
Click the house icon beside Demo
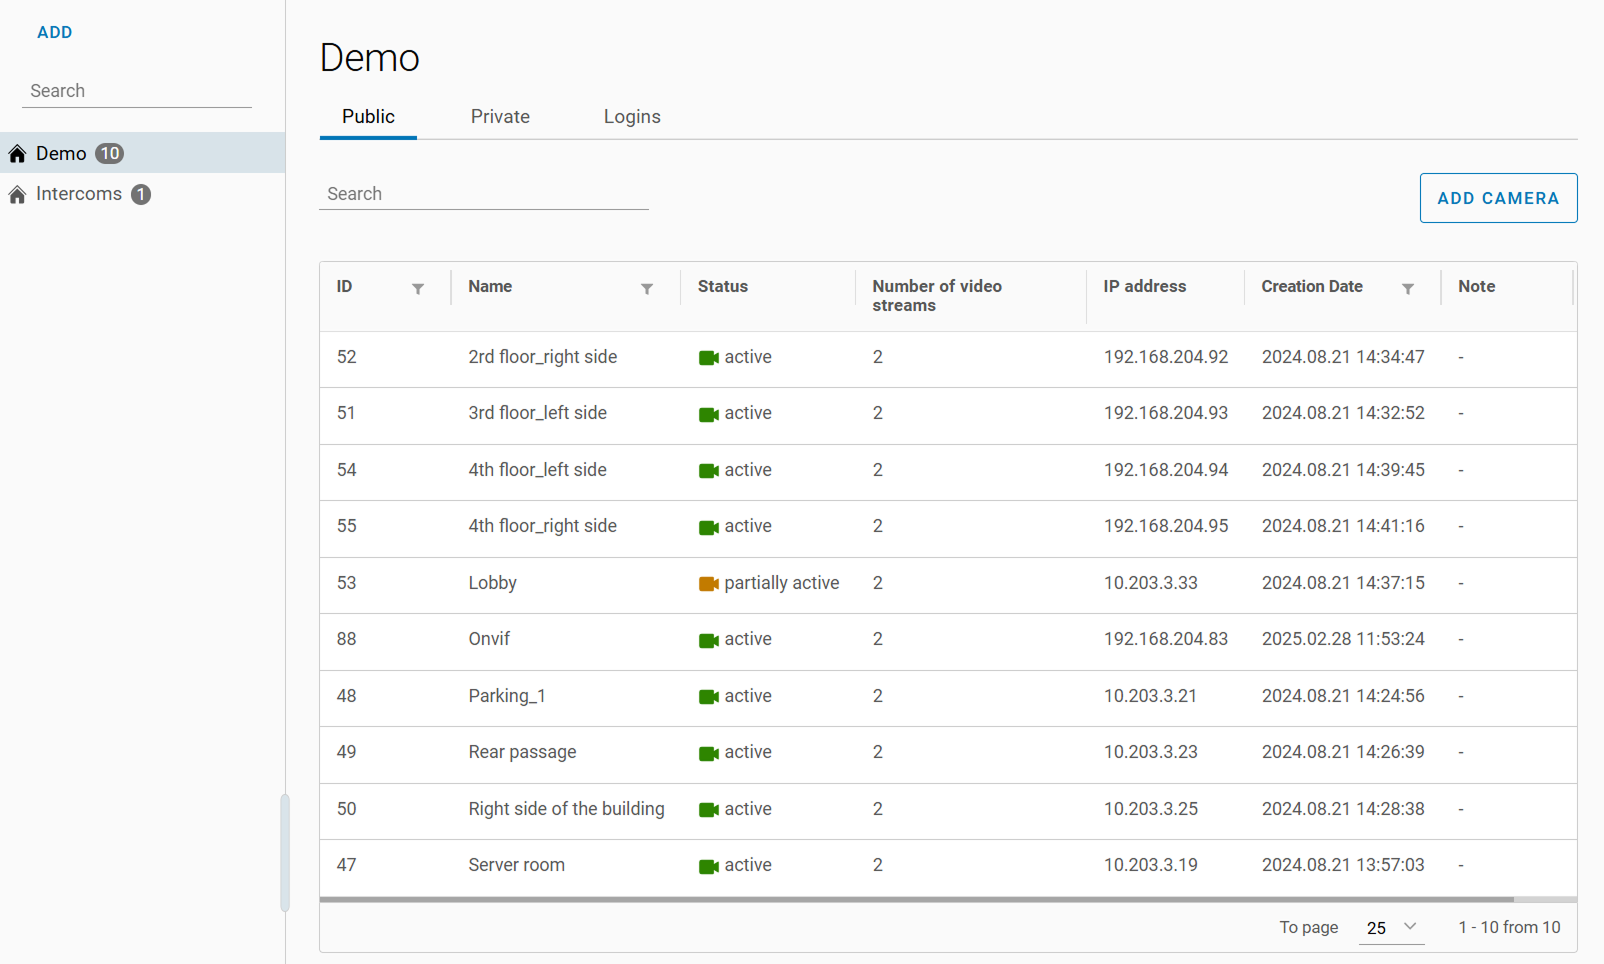[17, 154]
